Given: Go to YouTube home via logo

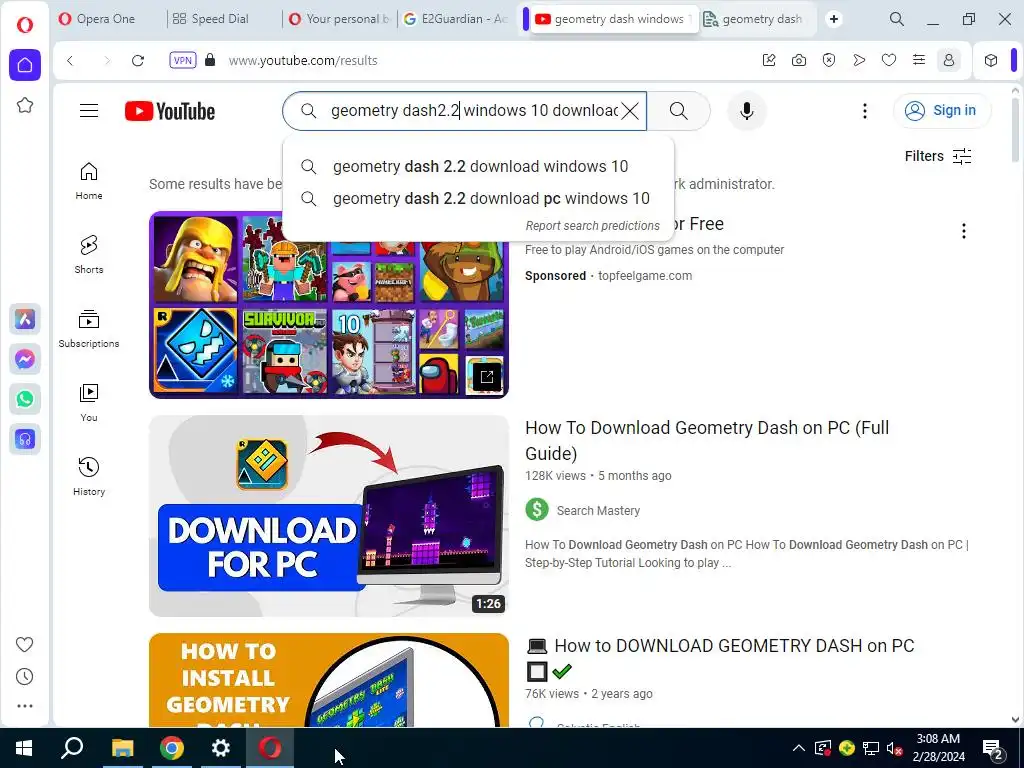Looking at the screenshot, I should (x=170, y=111).
